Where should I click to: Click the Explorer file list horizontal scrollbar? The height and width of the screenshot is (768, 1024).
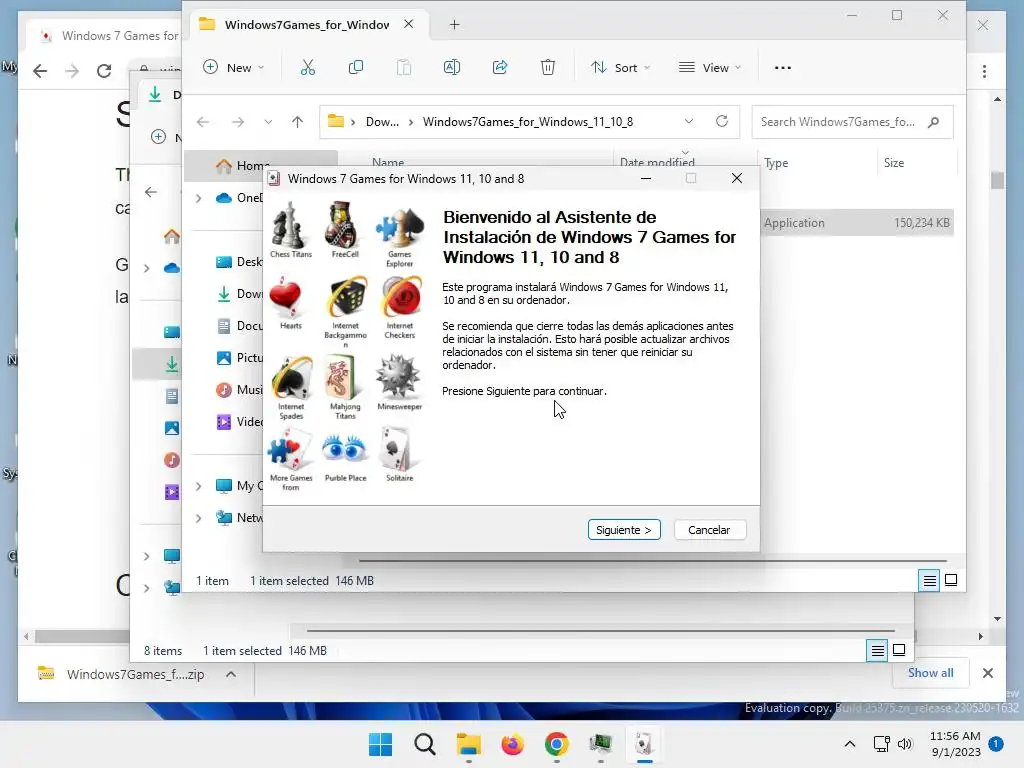pos(653,560)
